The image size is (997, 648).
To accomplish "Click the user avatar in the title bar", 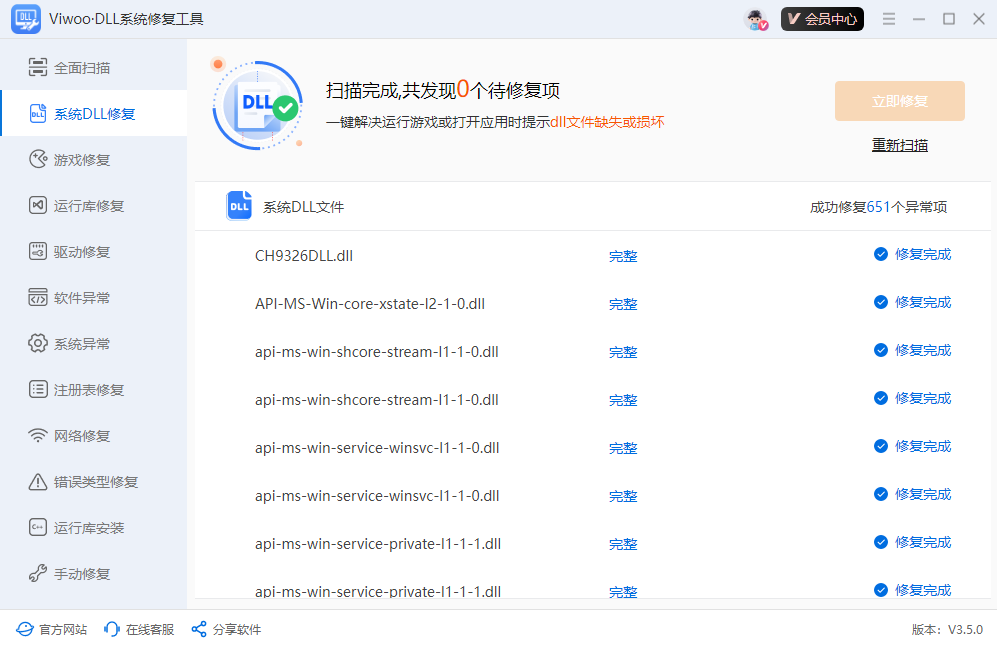I will (x=756, y=18).
